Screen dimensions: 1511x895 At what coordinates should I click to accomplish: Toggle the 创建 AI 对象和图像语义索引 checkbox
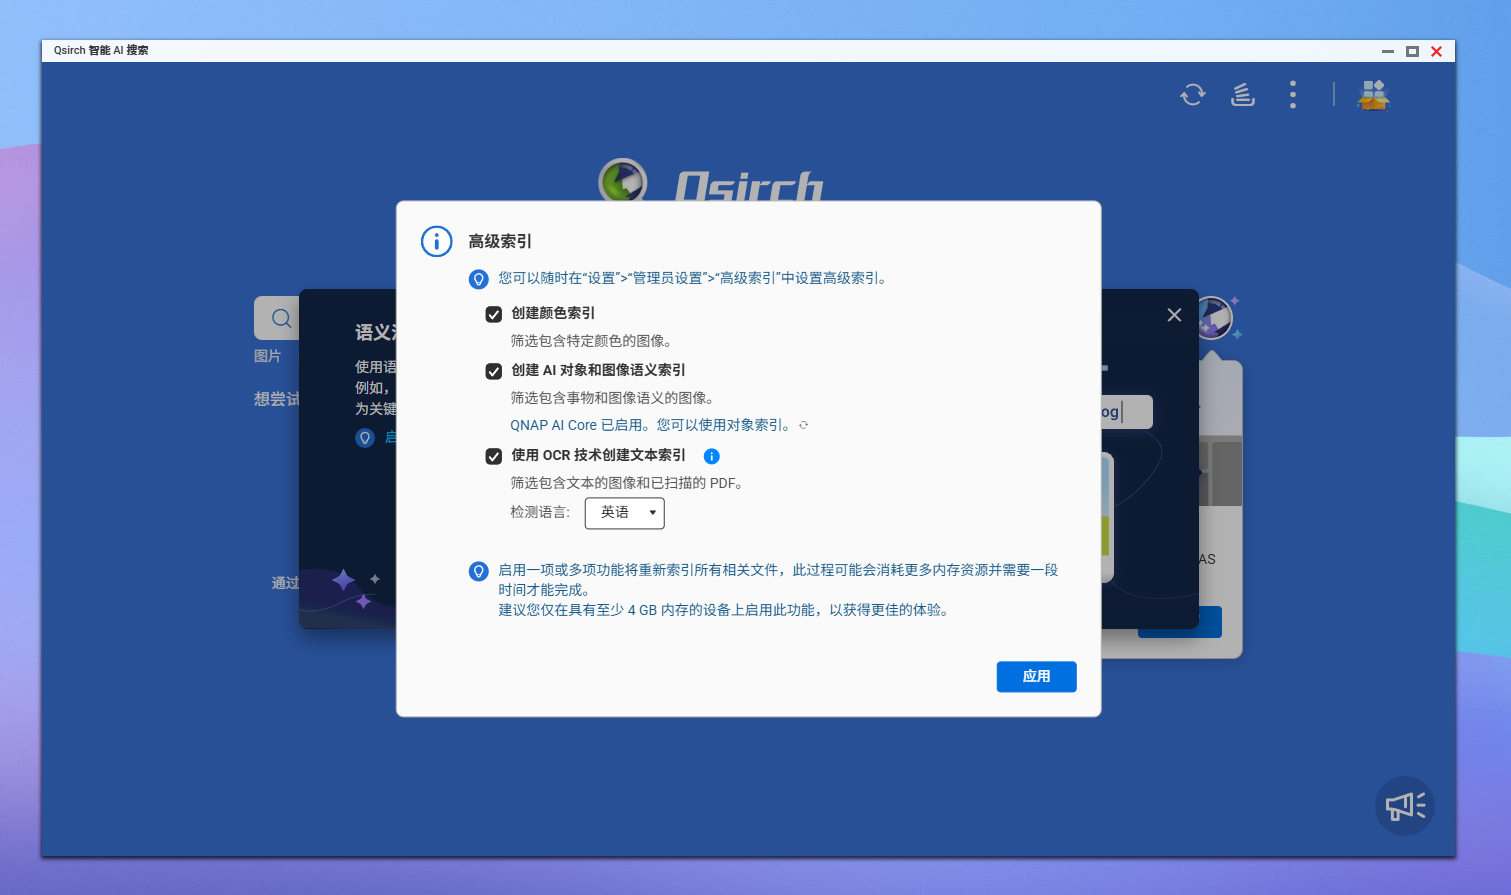click(x=493, y=371)
